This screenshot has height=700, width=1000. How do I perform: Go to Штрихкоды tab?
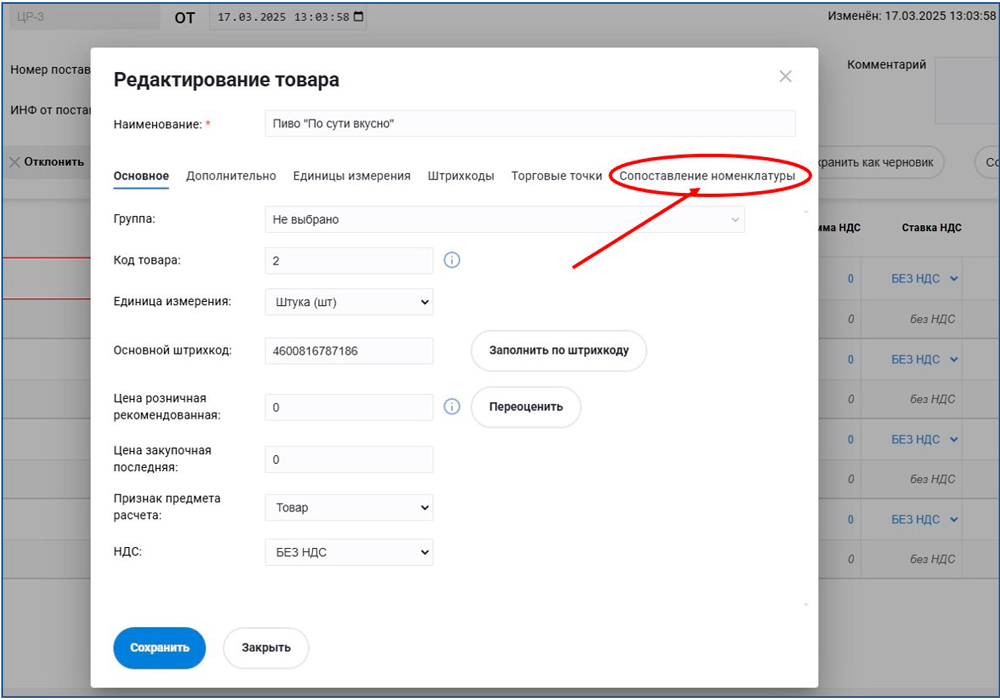point(461,176)
